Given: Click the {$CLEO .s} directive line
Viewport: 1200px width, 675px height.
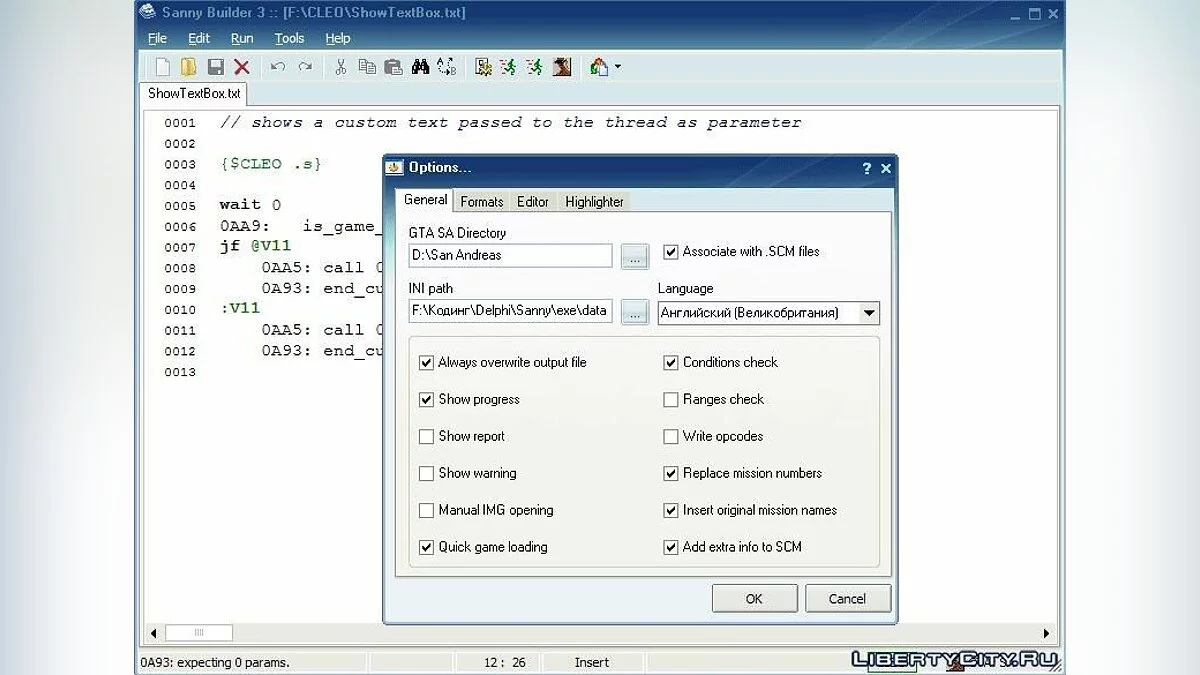Looking at the screenshot, I should (x=270, y=164).
